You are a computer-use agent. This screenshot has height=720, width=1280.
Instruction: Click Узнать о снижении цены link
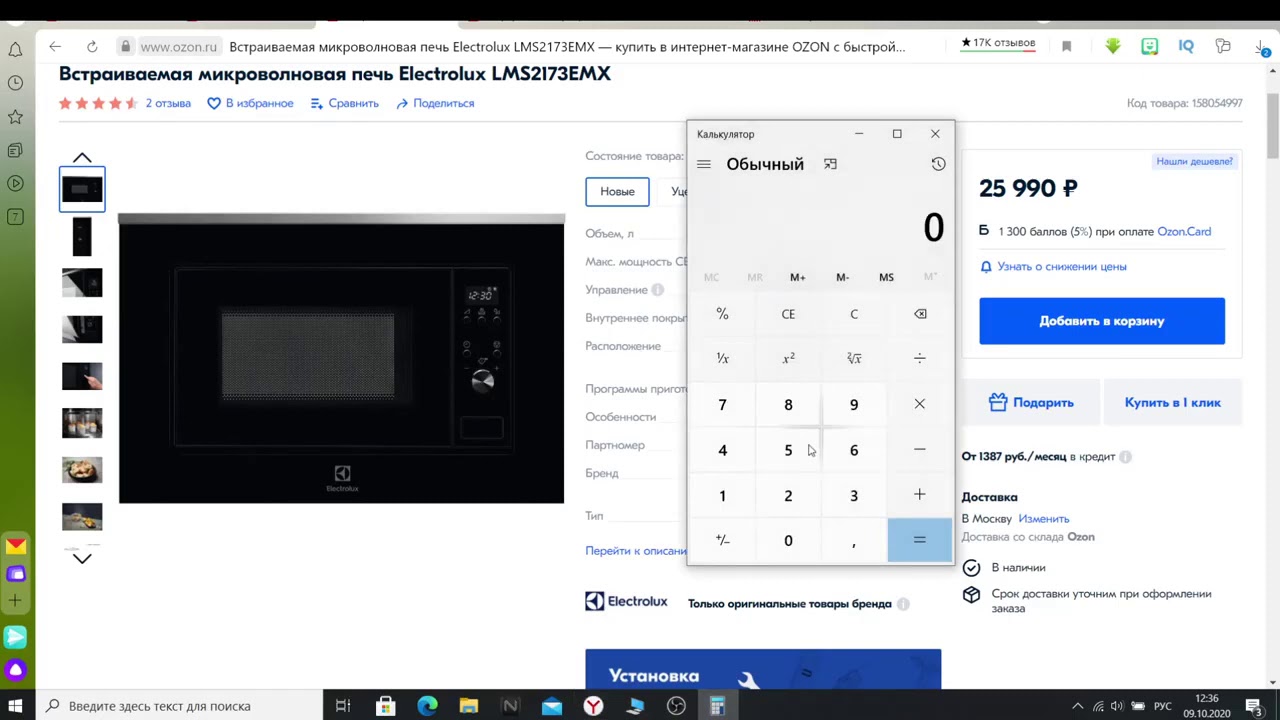1053,267
